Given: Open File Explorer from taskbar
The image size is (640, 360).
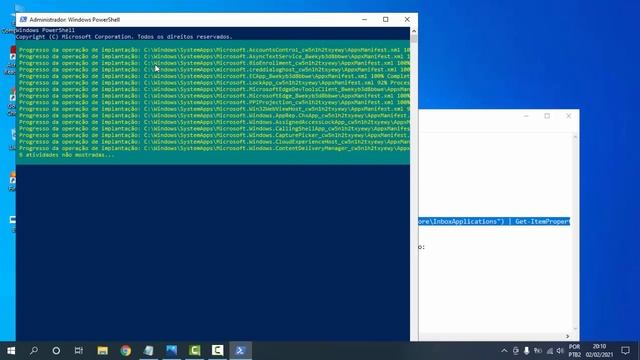Looking at the screenshot, I should pyautogui.click(x=102, y=351).
